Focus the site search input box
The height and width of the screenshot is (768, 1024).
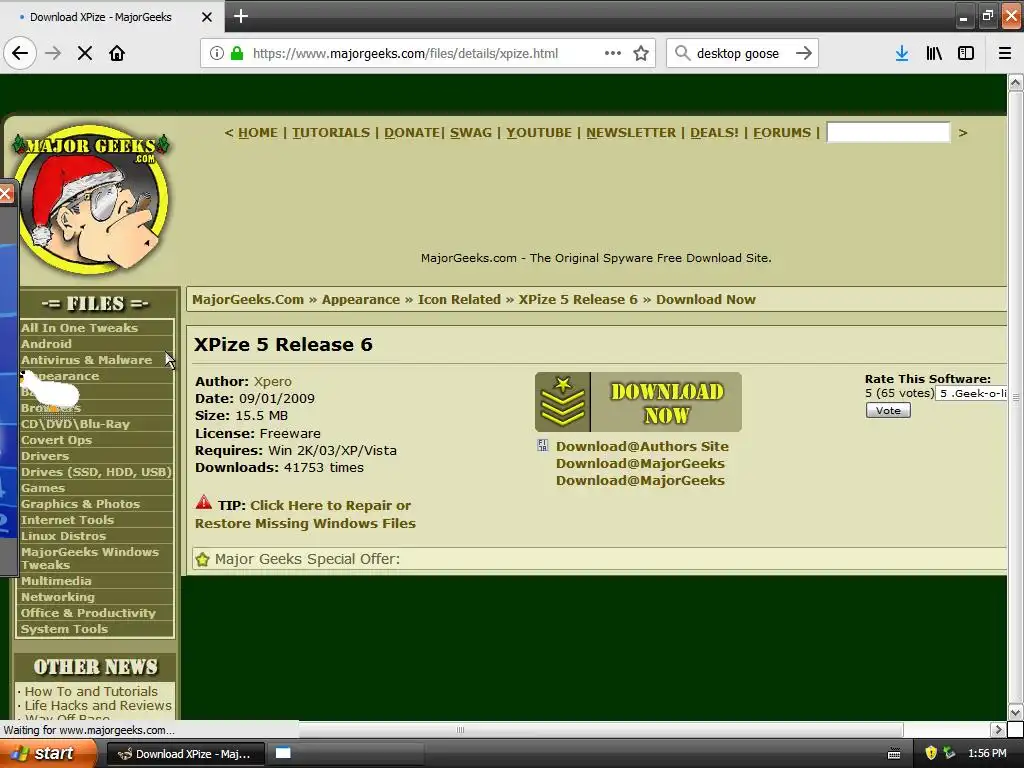click(x=888, y=133)
